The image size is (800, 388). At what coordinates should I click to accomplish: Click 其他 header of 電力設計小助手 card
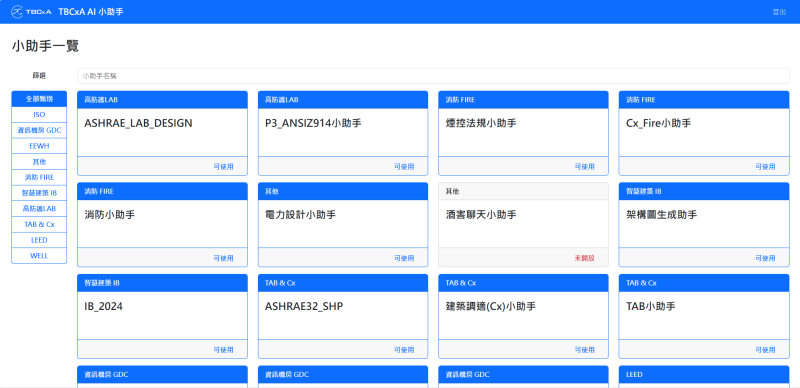[x=343, y=191]
